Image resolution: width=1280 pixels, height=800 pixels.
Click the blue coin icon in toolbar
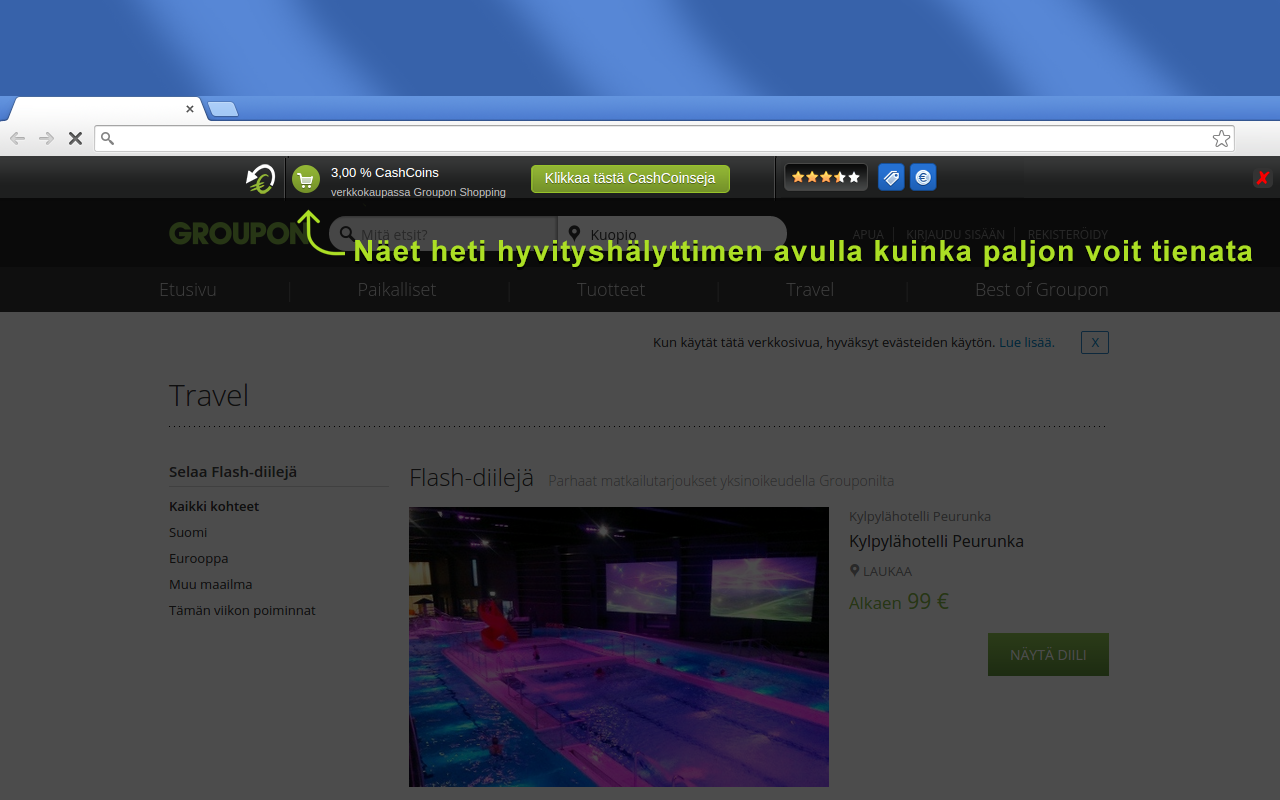923,177
